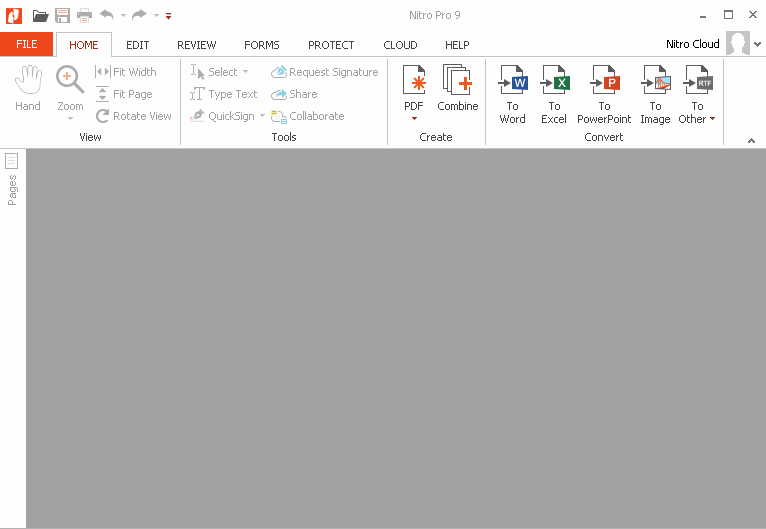Customize Quick Access Toolbar dropdown
Image resolution: width=766 pixels, height=529 pixels.
click(169, 16)
